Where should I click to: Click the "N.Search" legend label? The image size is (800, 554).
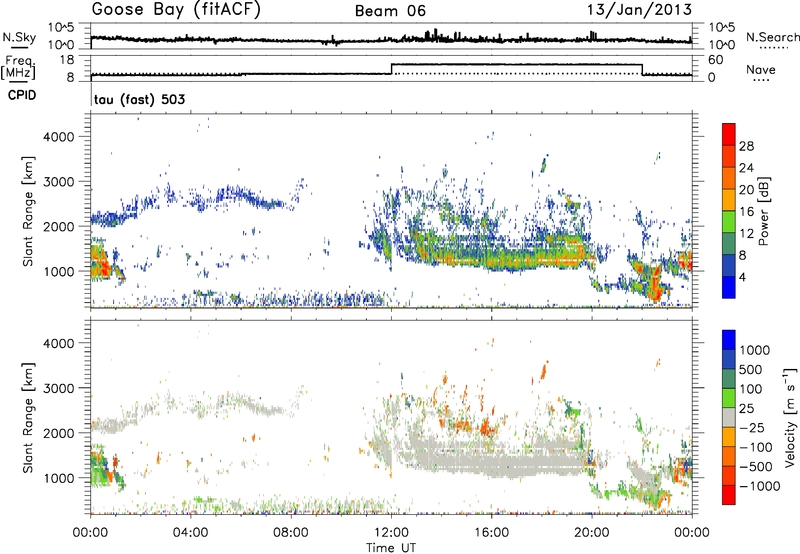(772, 37)
